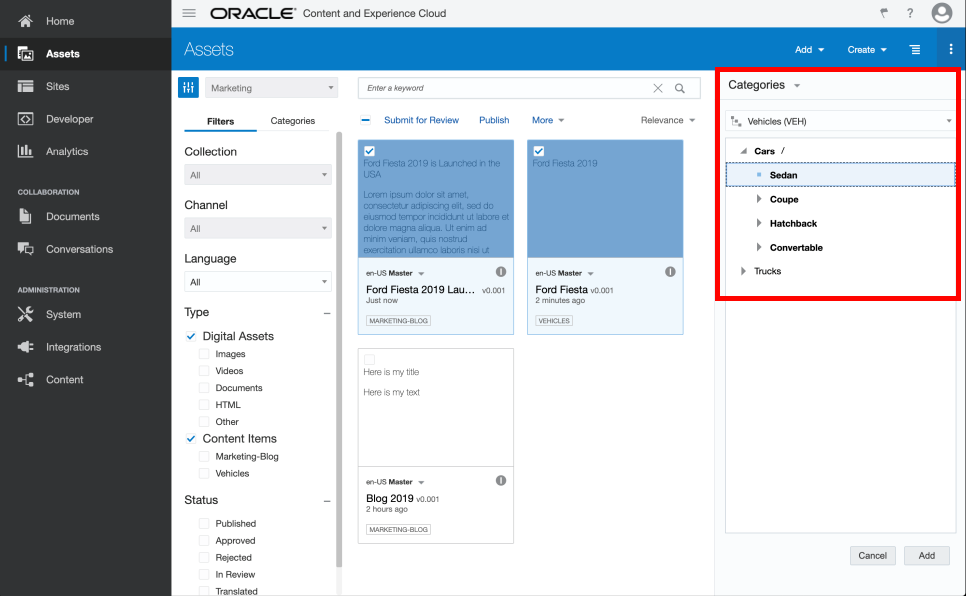
Task: Open the Channel dropdown
Action: (258, 229)
